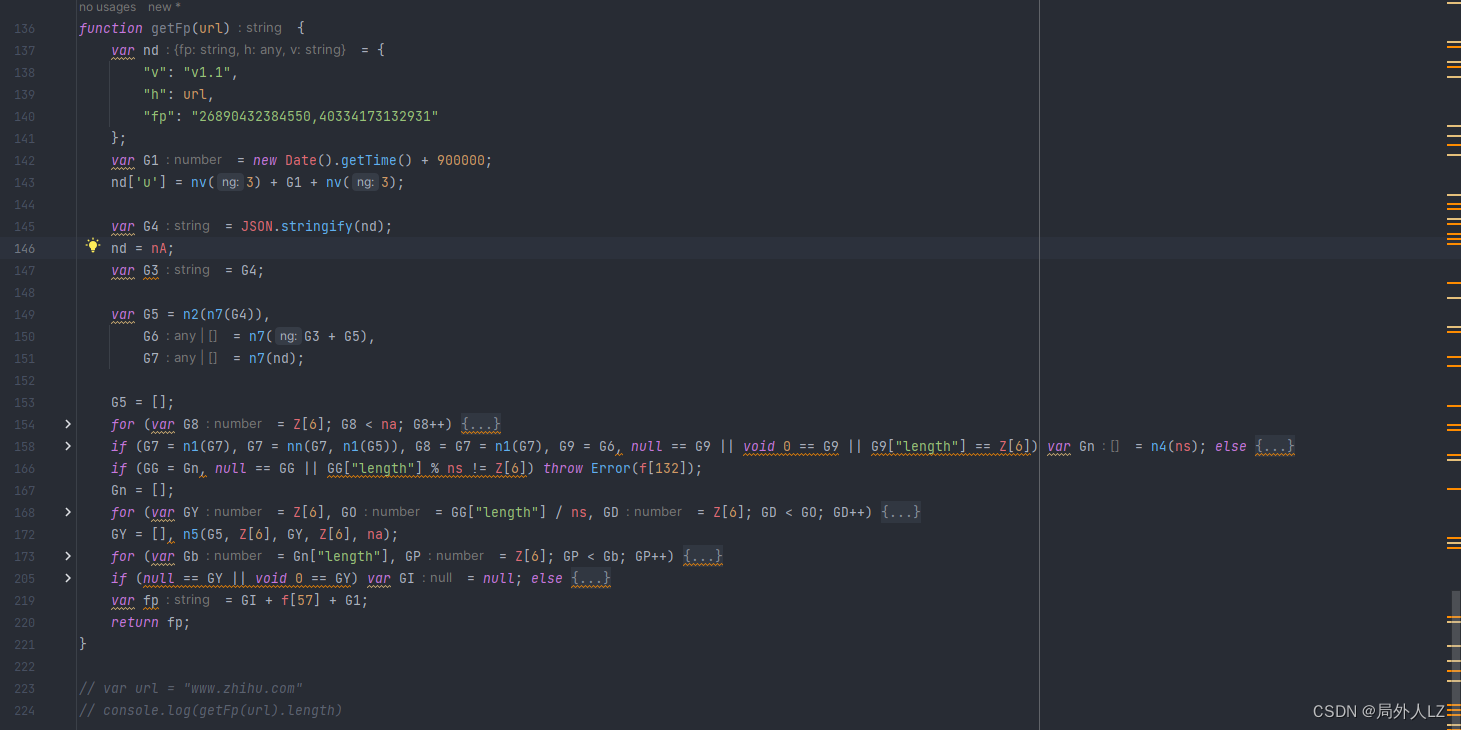Viewport: 1461px width, 730px height.
Task: Click the 'new *' author hint
Action: (164, 7)
